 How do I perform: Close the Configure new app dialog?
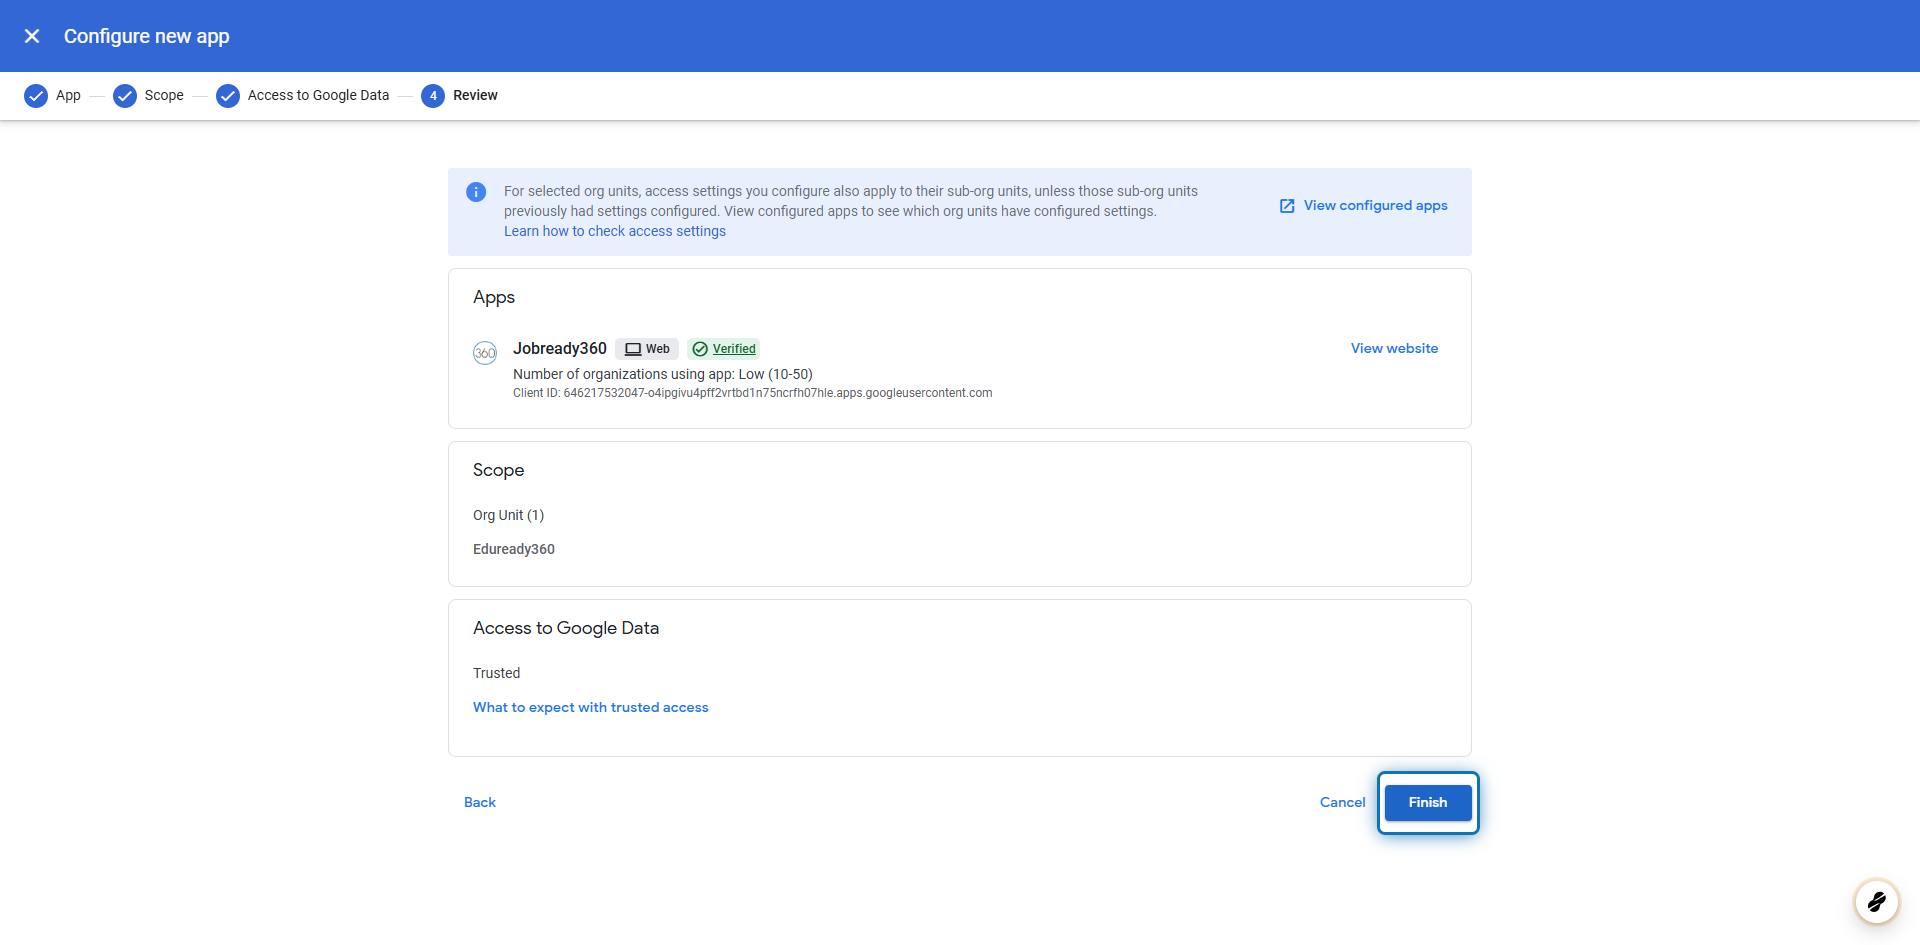(x=32, y=36)
